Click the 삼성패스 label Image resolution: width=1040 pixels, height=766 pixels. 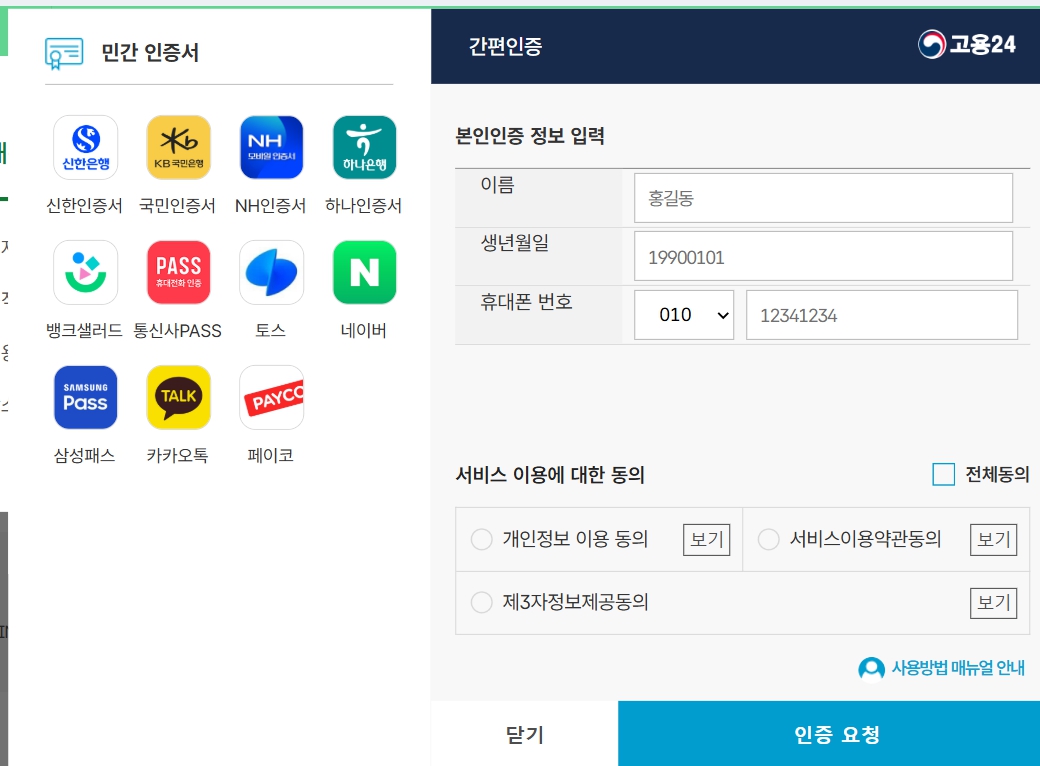point(85,455)
